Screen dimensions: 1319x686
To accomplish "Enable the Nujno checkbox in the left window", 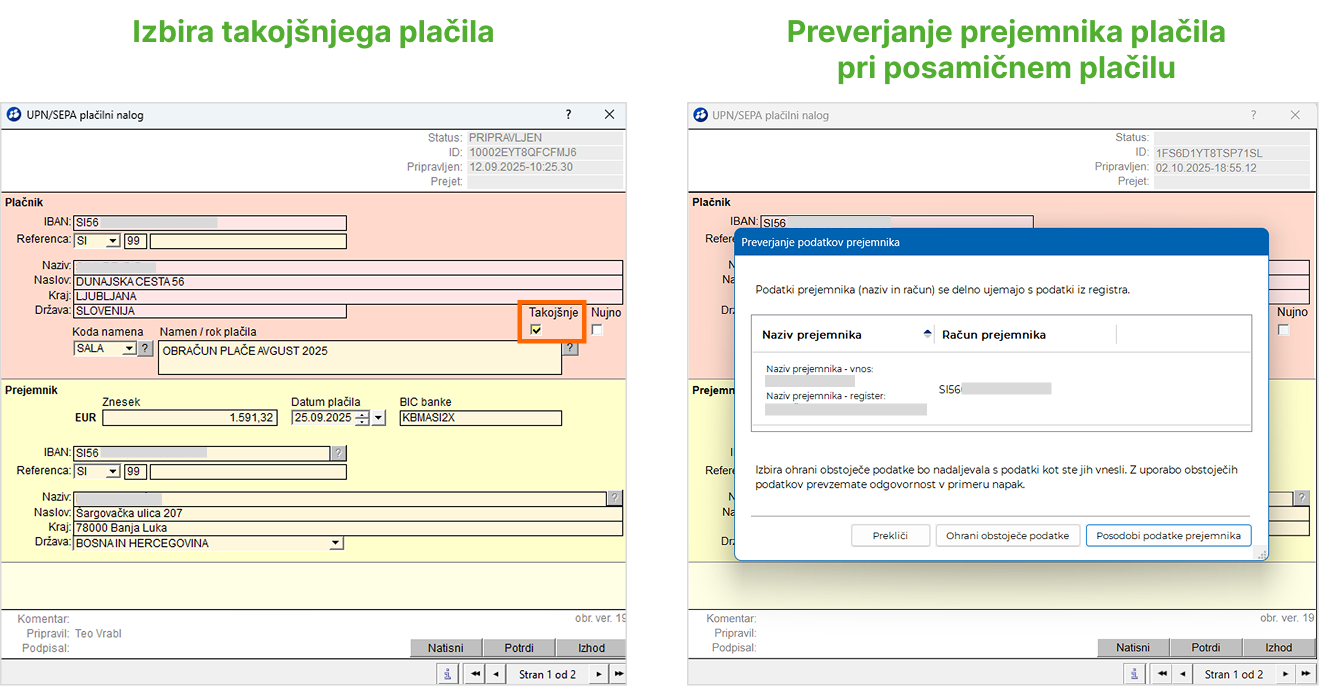I will (597, 330).
